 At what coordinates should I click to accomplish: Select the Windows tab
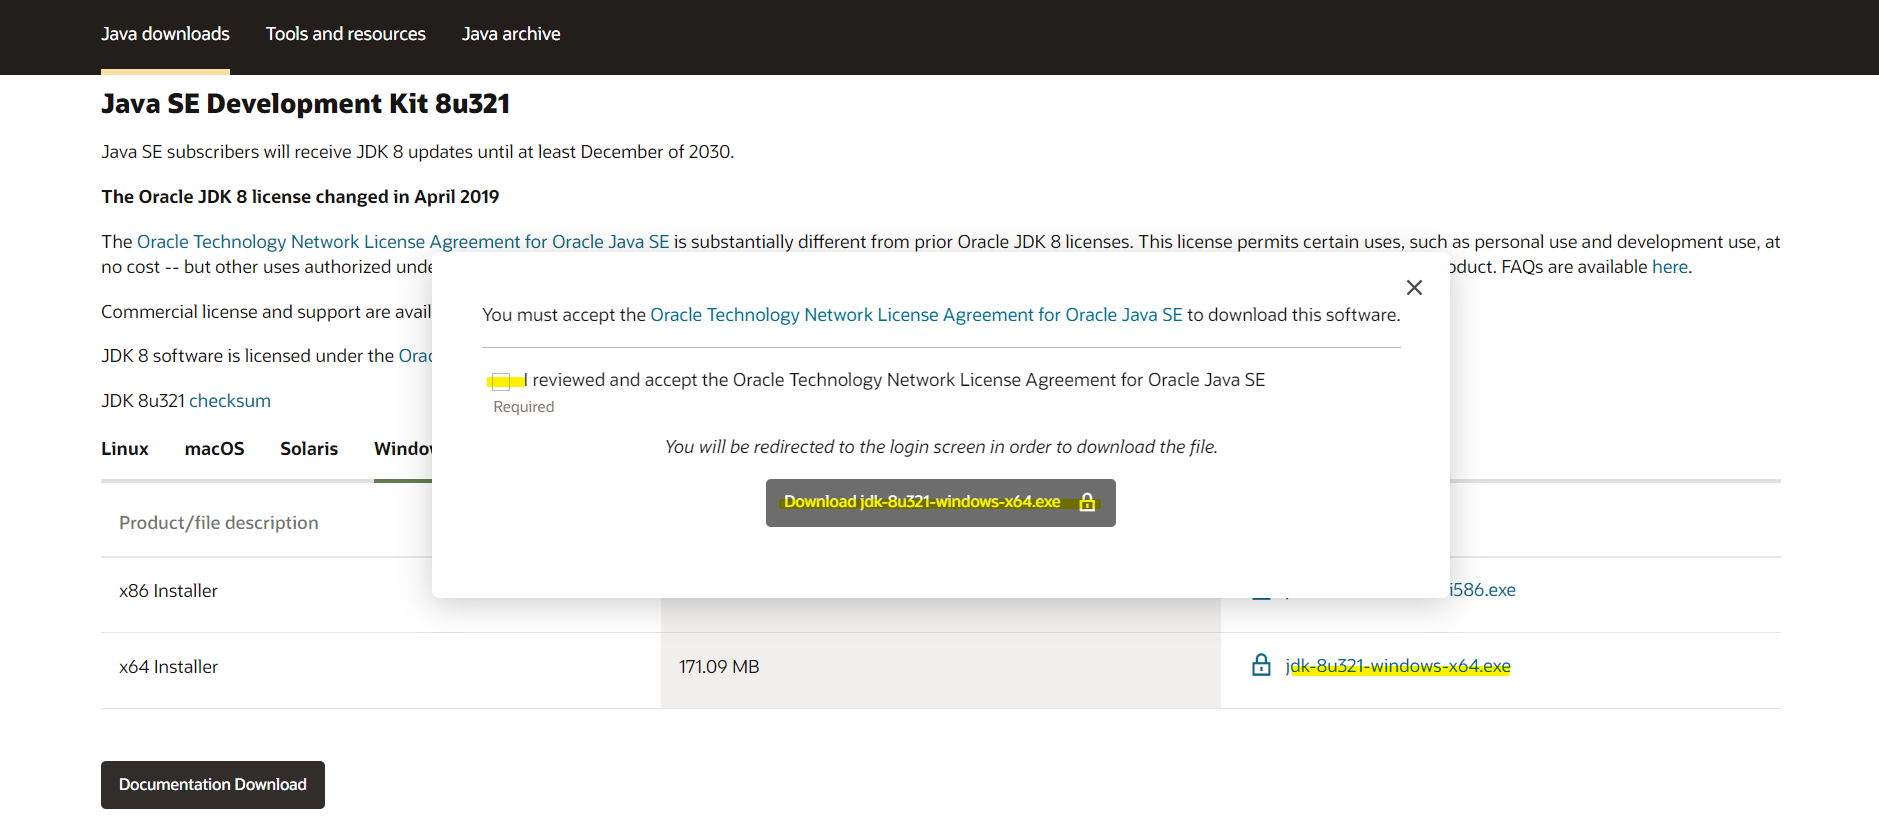coord(403,449)
